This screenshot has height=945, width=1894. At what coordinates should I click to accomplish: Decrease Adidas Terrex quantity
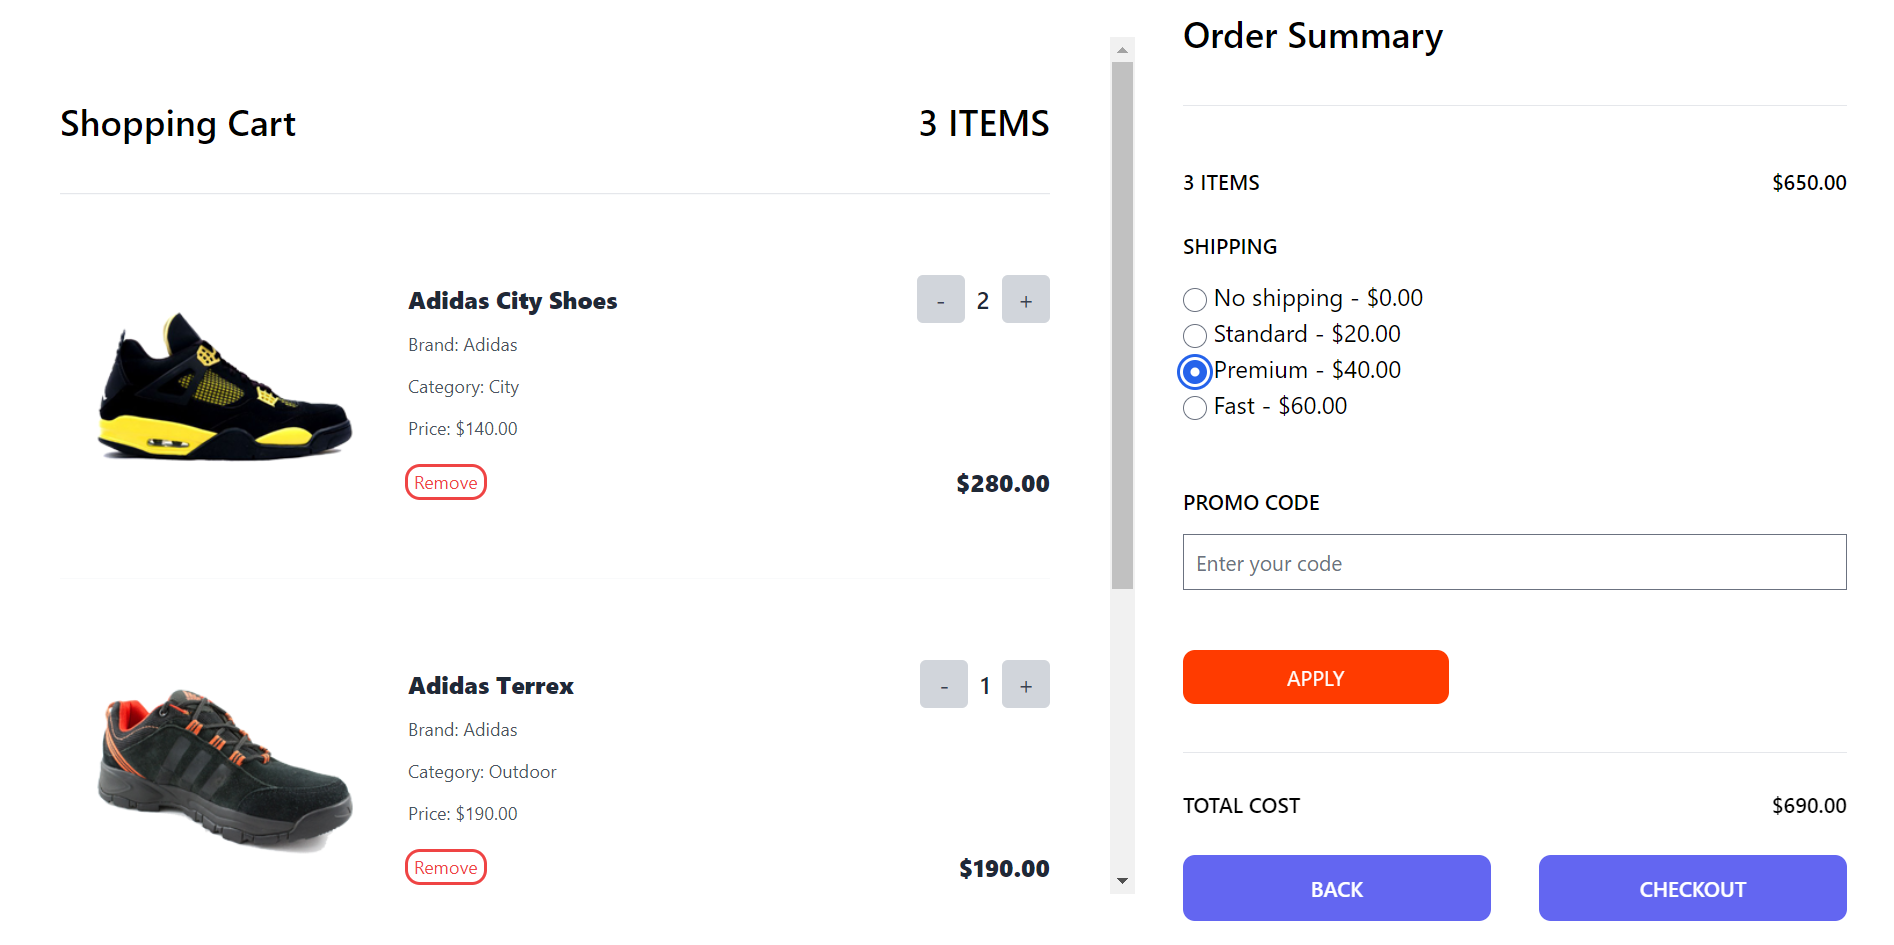(x=943, y=685)
